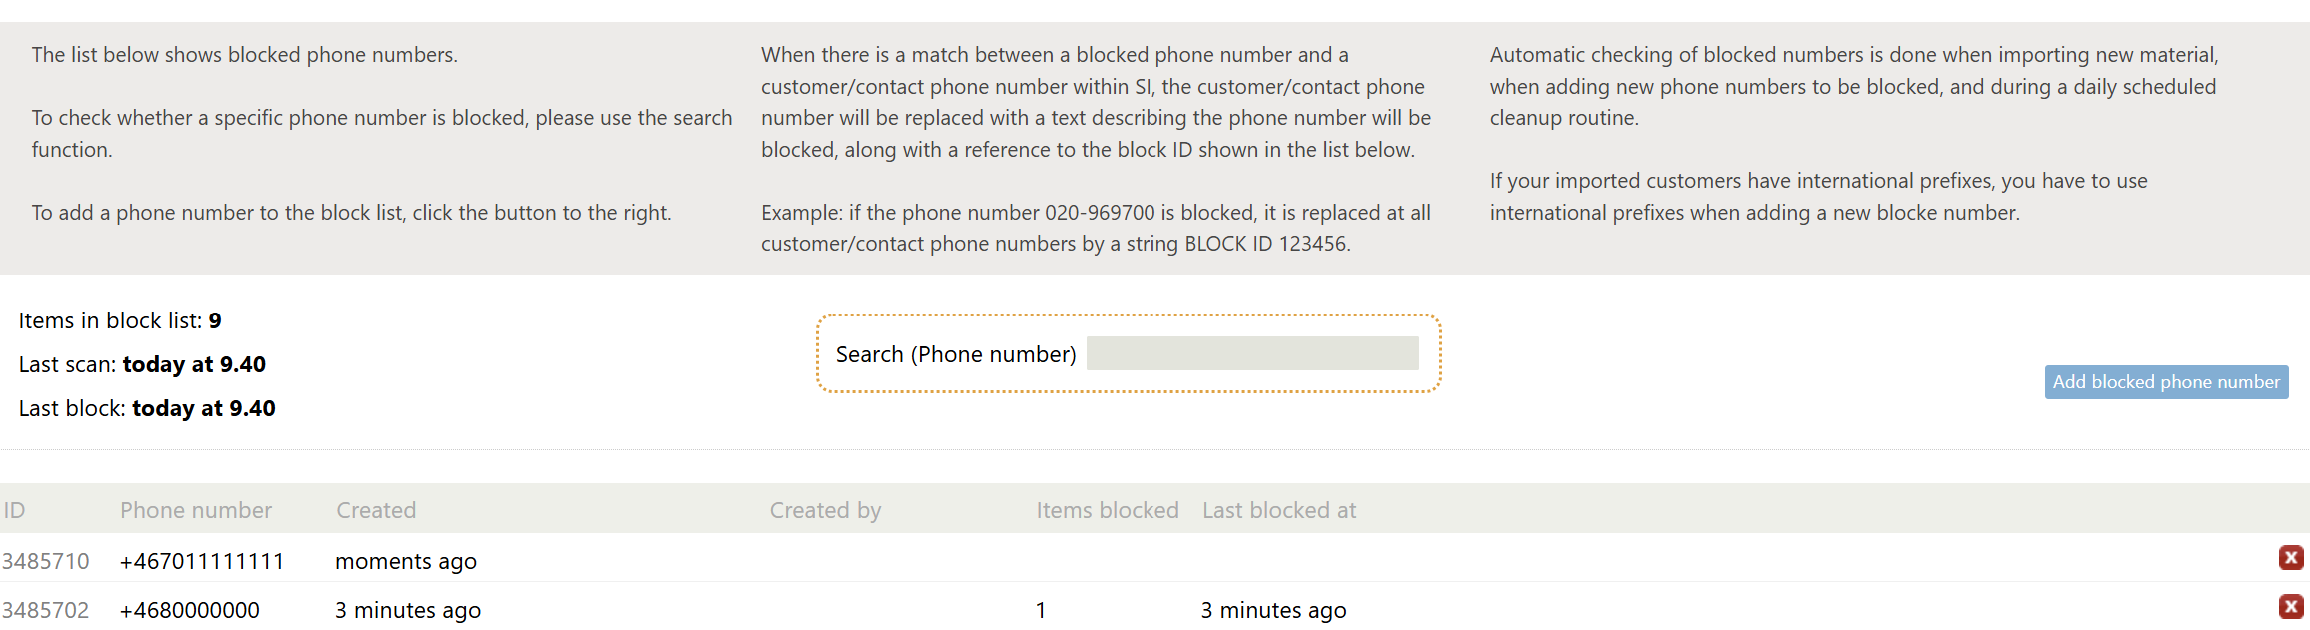Click the Phone number column header

[196, 510]
